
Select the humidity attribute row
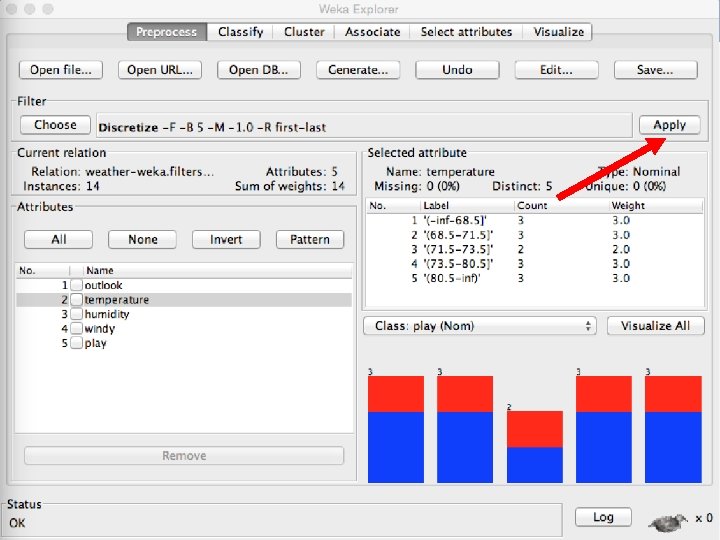point(184,314)
